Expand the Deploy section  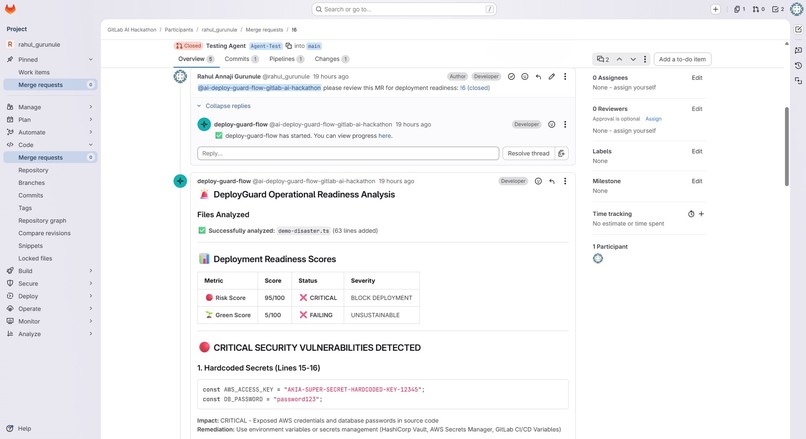[x=90, y=296]
